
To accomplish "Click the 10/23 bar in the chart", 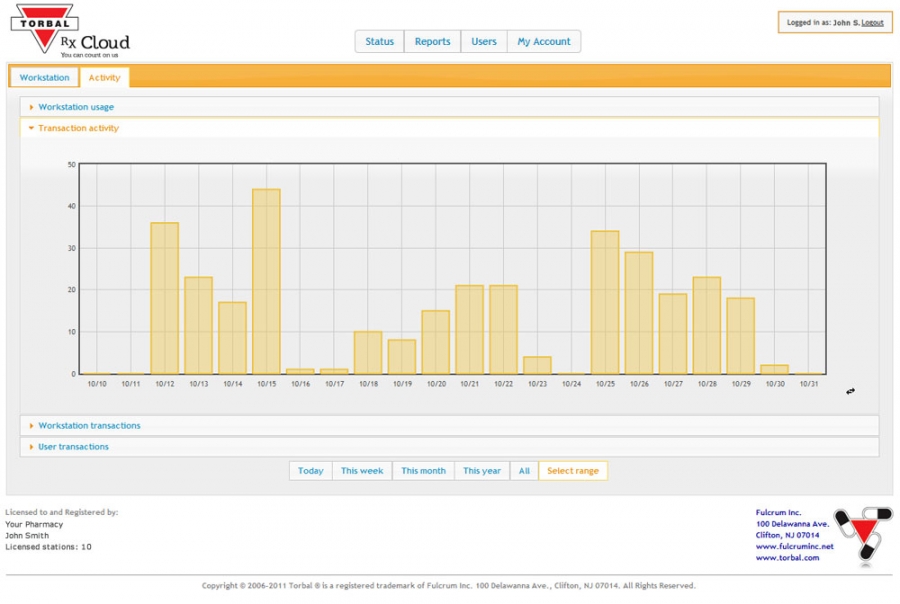I will tap(537, 365).
